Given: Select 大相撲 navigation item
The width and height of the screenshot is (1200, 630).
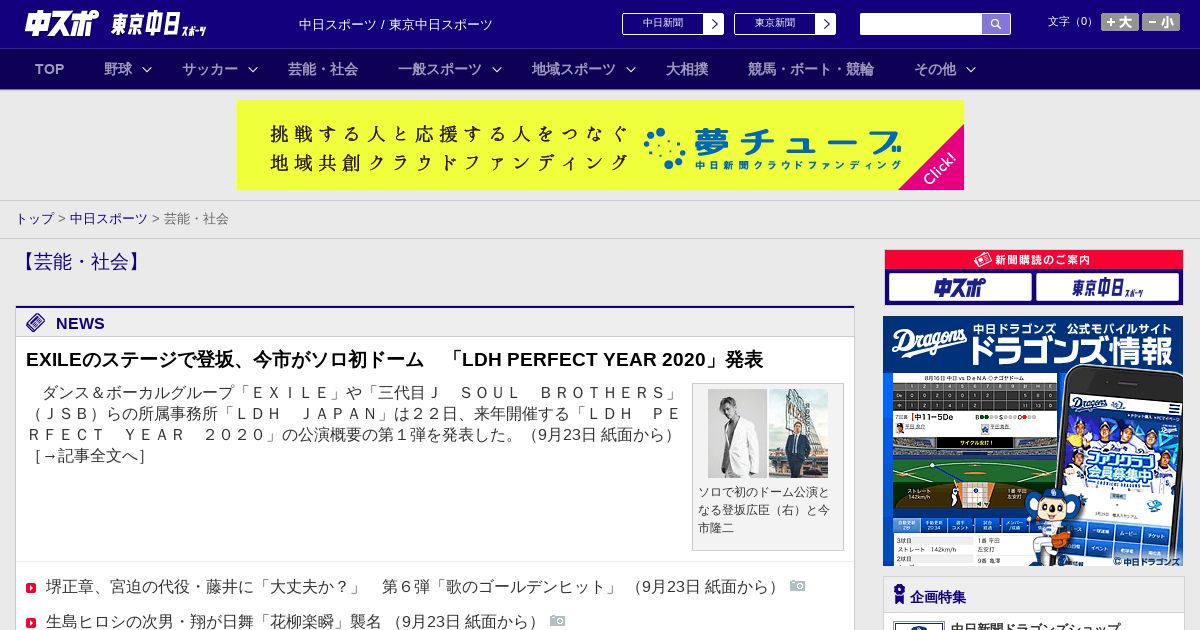Looking at the screenshot, I should click(x=687, y=69).
